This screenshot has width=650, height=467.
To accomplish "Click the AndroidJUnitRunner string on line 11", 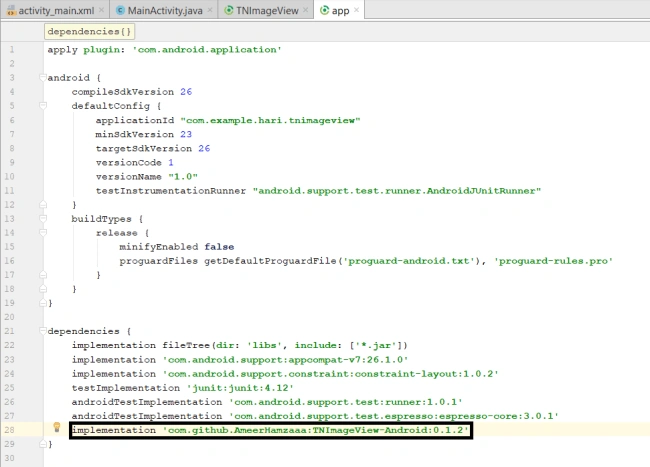I will pos(397,191).
